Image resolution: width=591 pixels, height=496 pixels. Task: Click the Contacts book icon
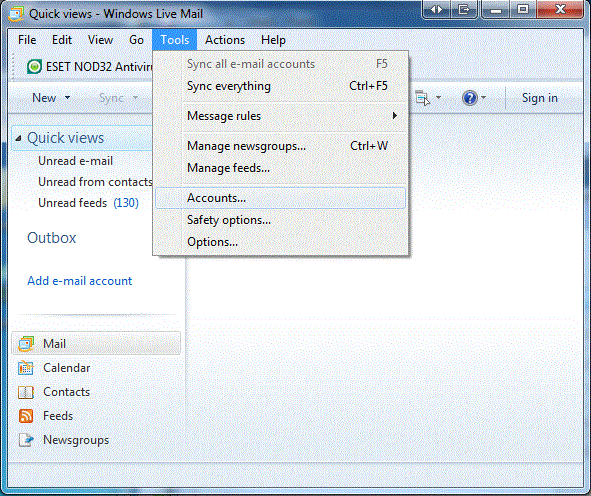(x=26, y=392)
